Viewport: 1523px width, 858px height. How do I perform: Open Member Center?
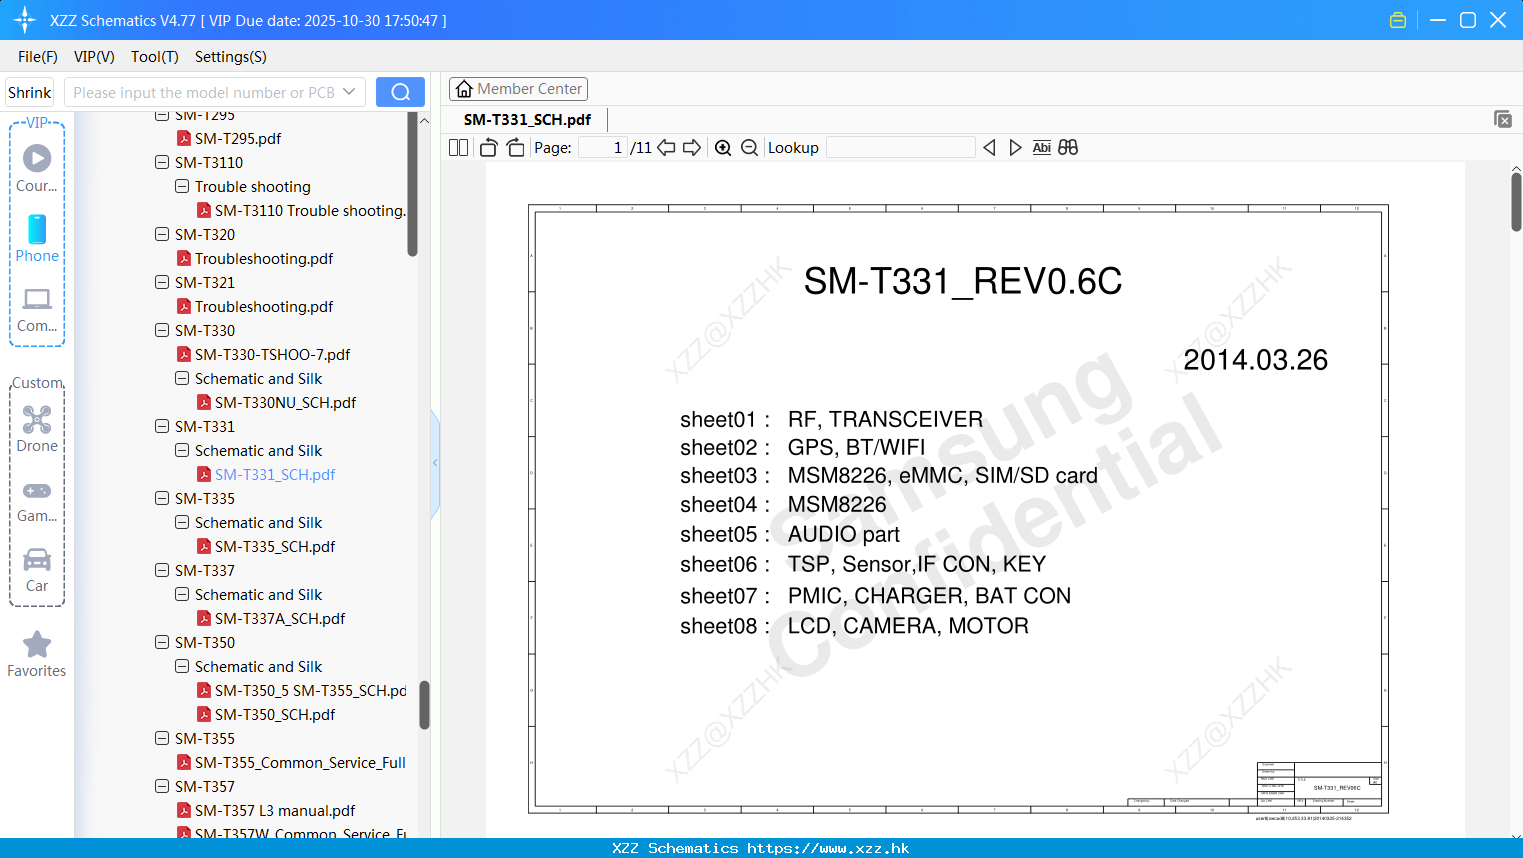coord(518,89)
